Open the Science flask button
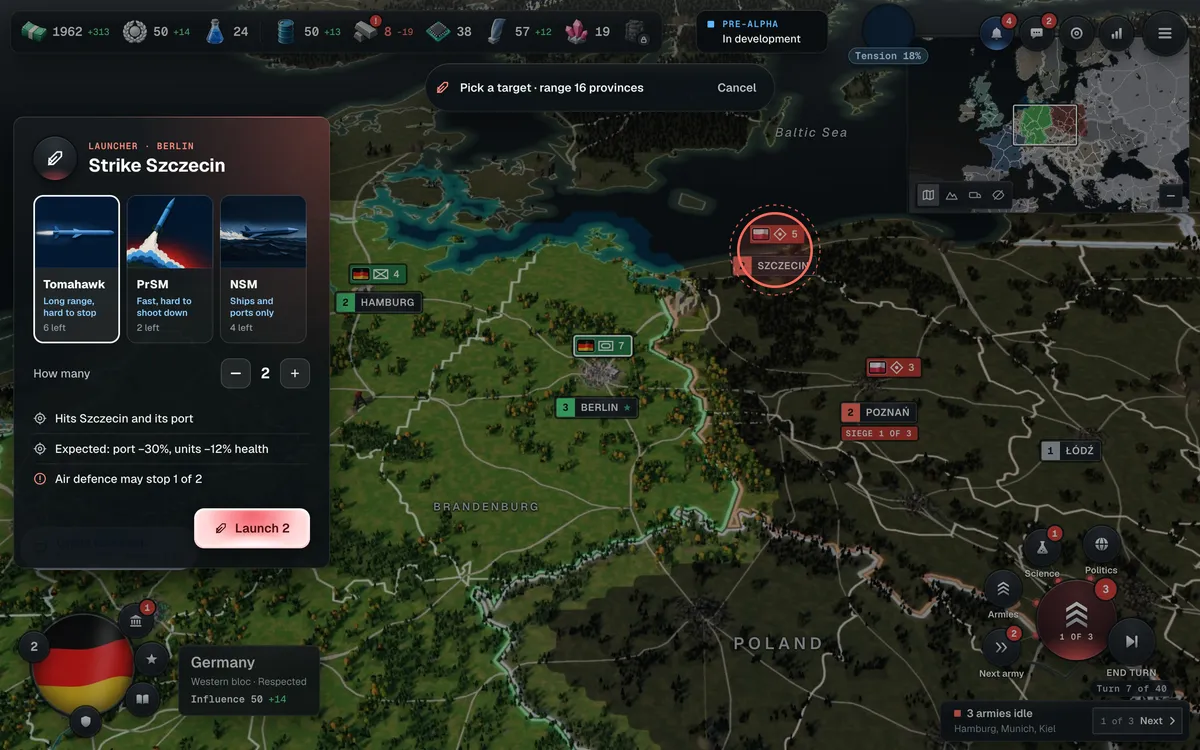This screenshot has width=1200, height=750. coord(1042,547)
